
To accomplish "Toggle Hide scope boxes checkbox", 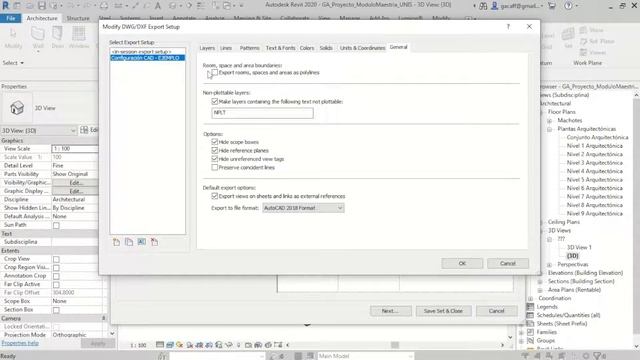I will (215, 142).
